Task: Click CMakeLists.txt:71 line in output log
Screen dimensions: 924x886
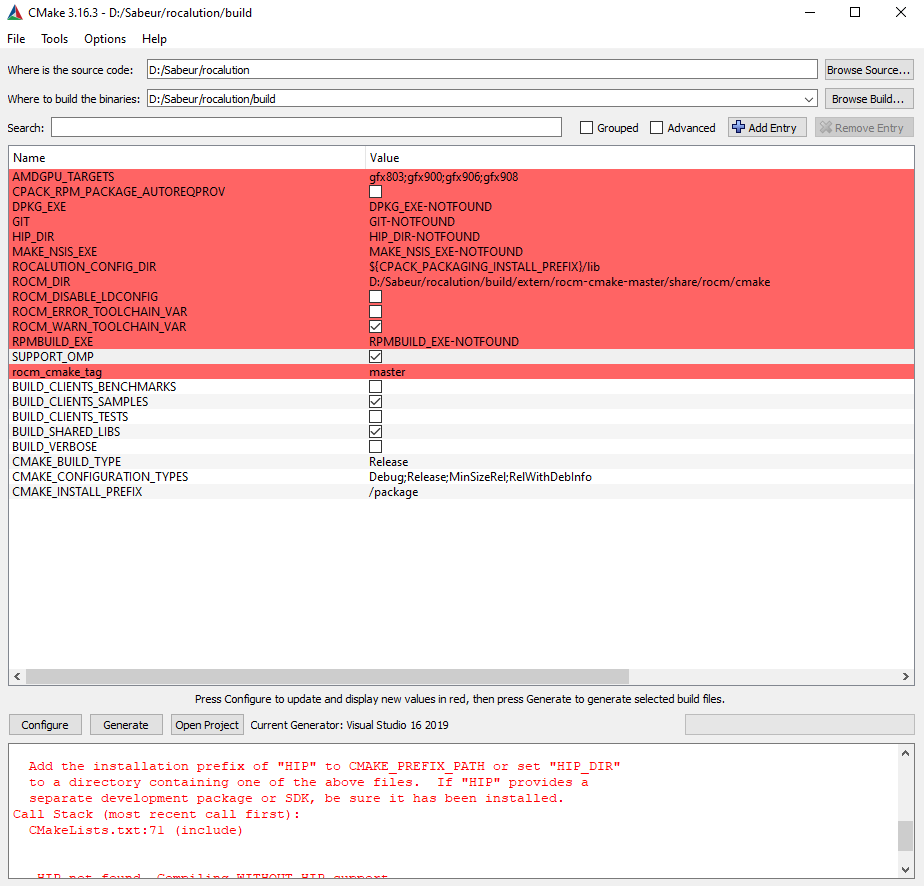Action: click(136, 830)
